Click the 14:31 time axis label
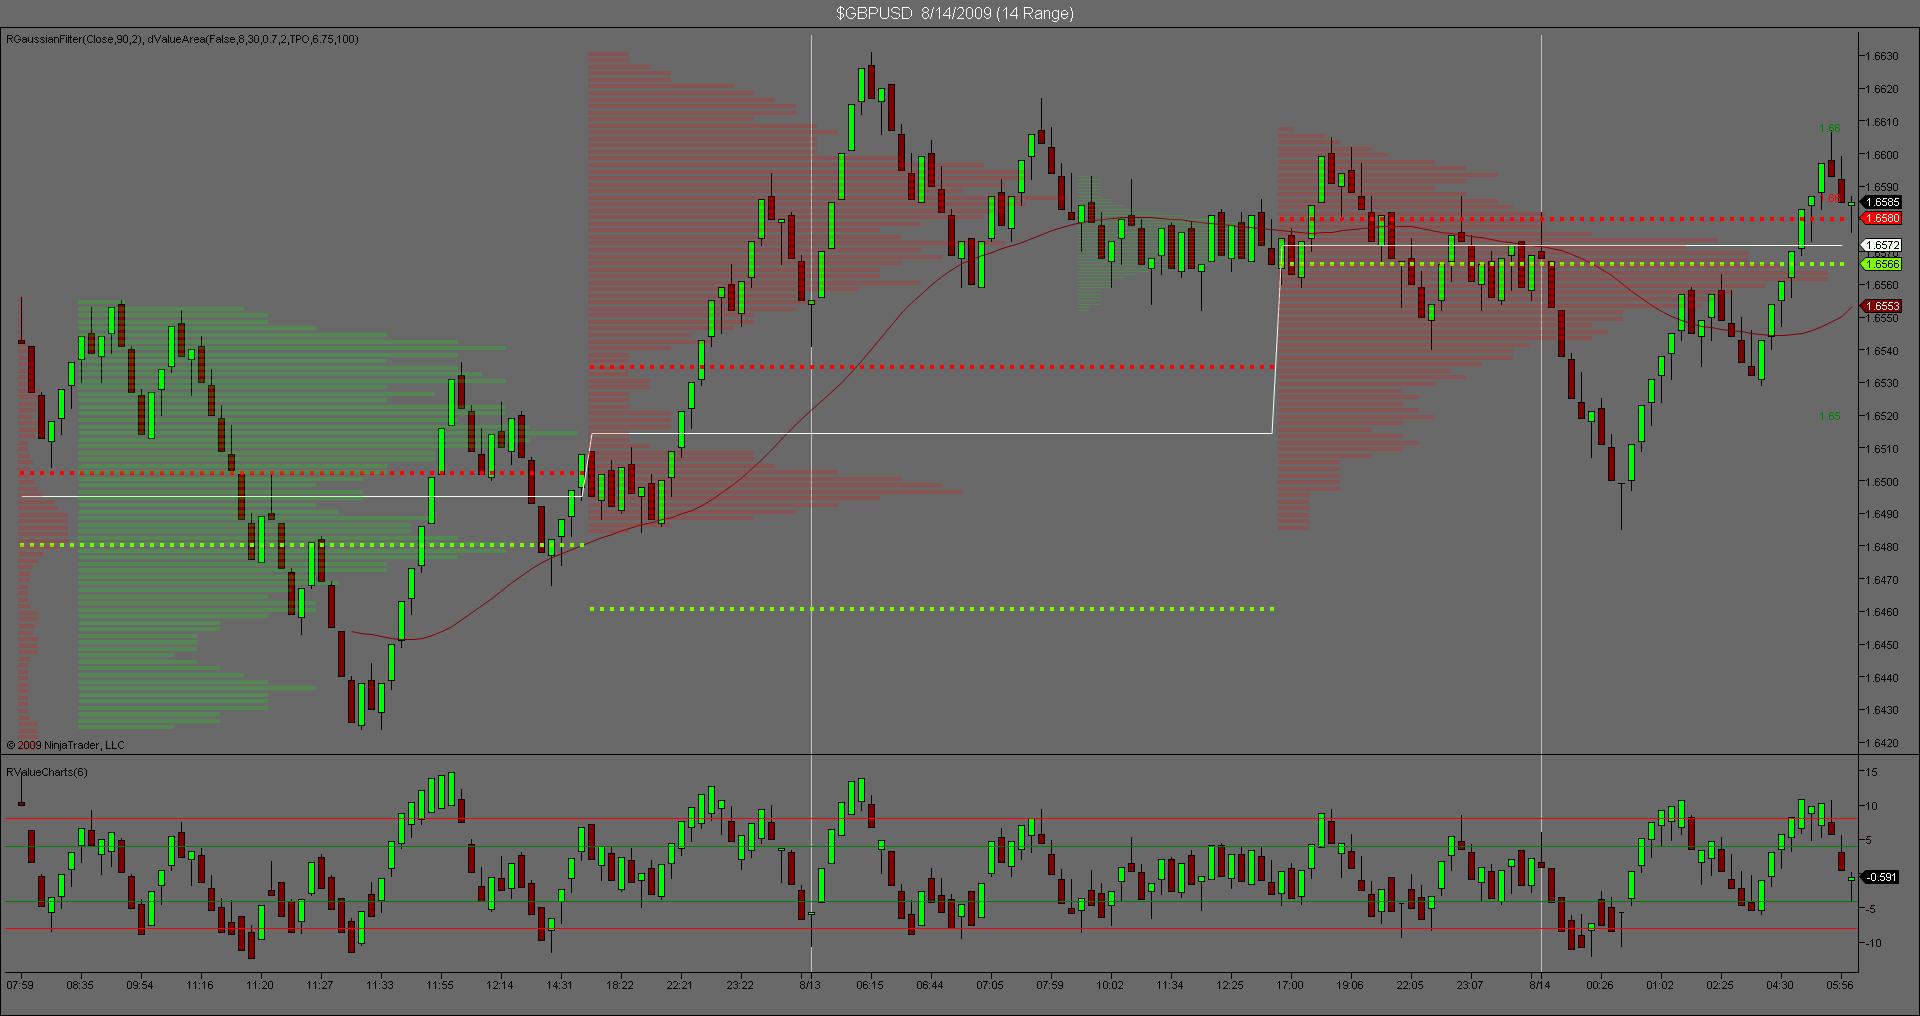Viewport: 1920px width, 1016px height. (x=560, y=985)
